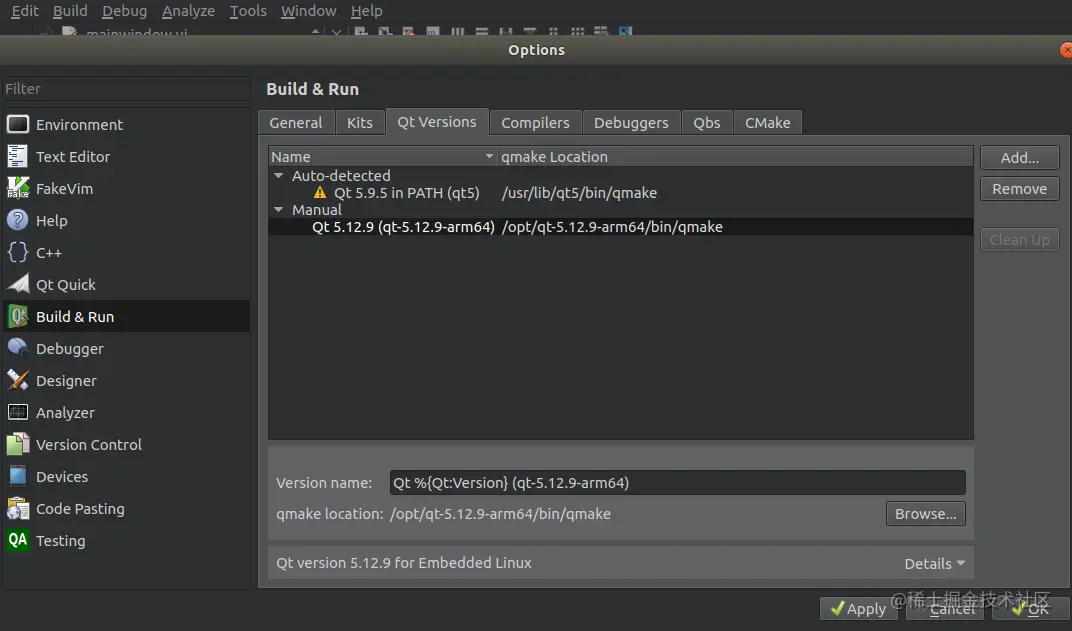Click Browse... for qmake location
Viewport: 1072px width, 631px height.
tap(926, 513)
